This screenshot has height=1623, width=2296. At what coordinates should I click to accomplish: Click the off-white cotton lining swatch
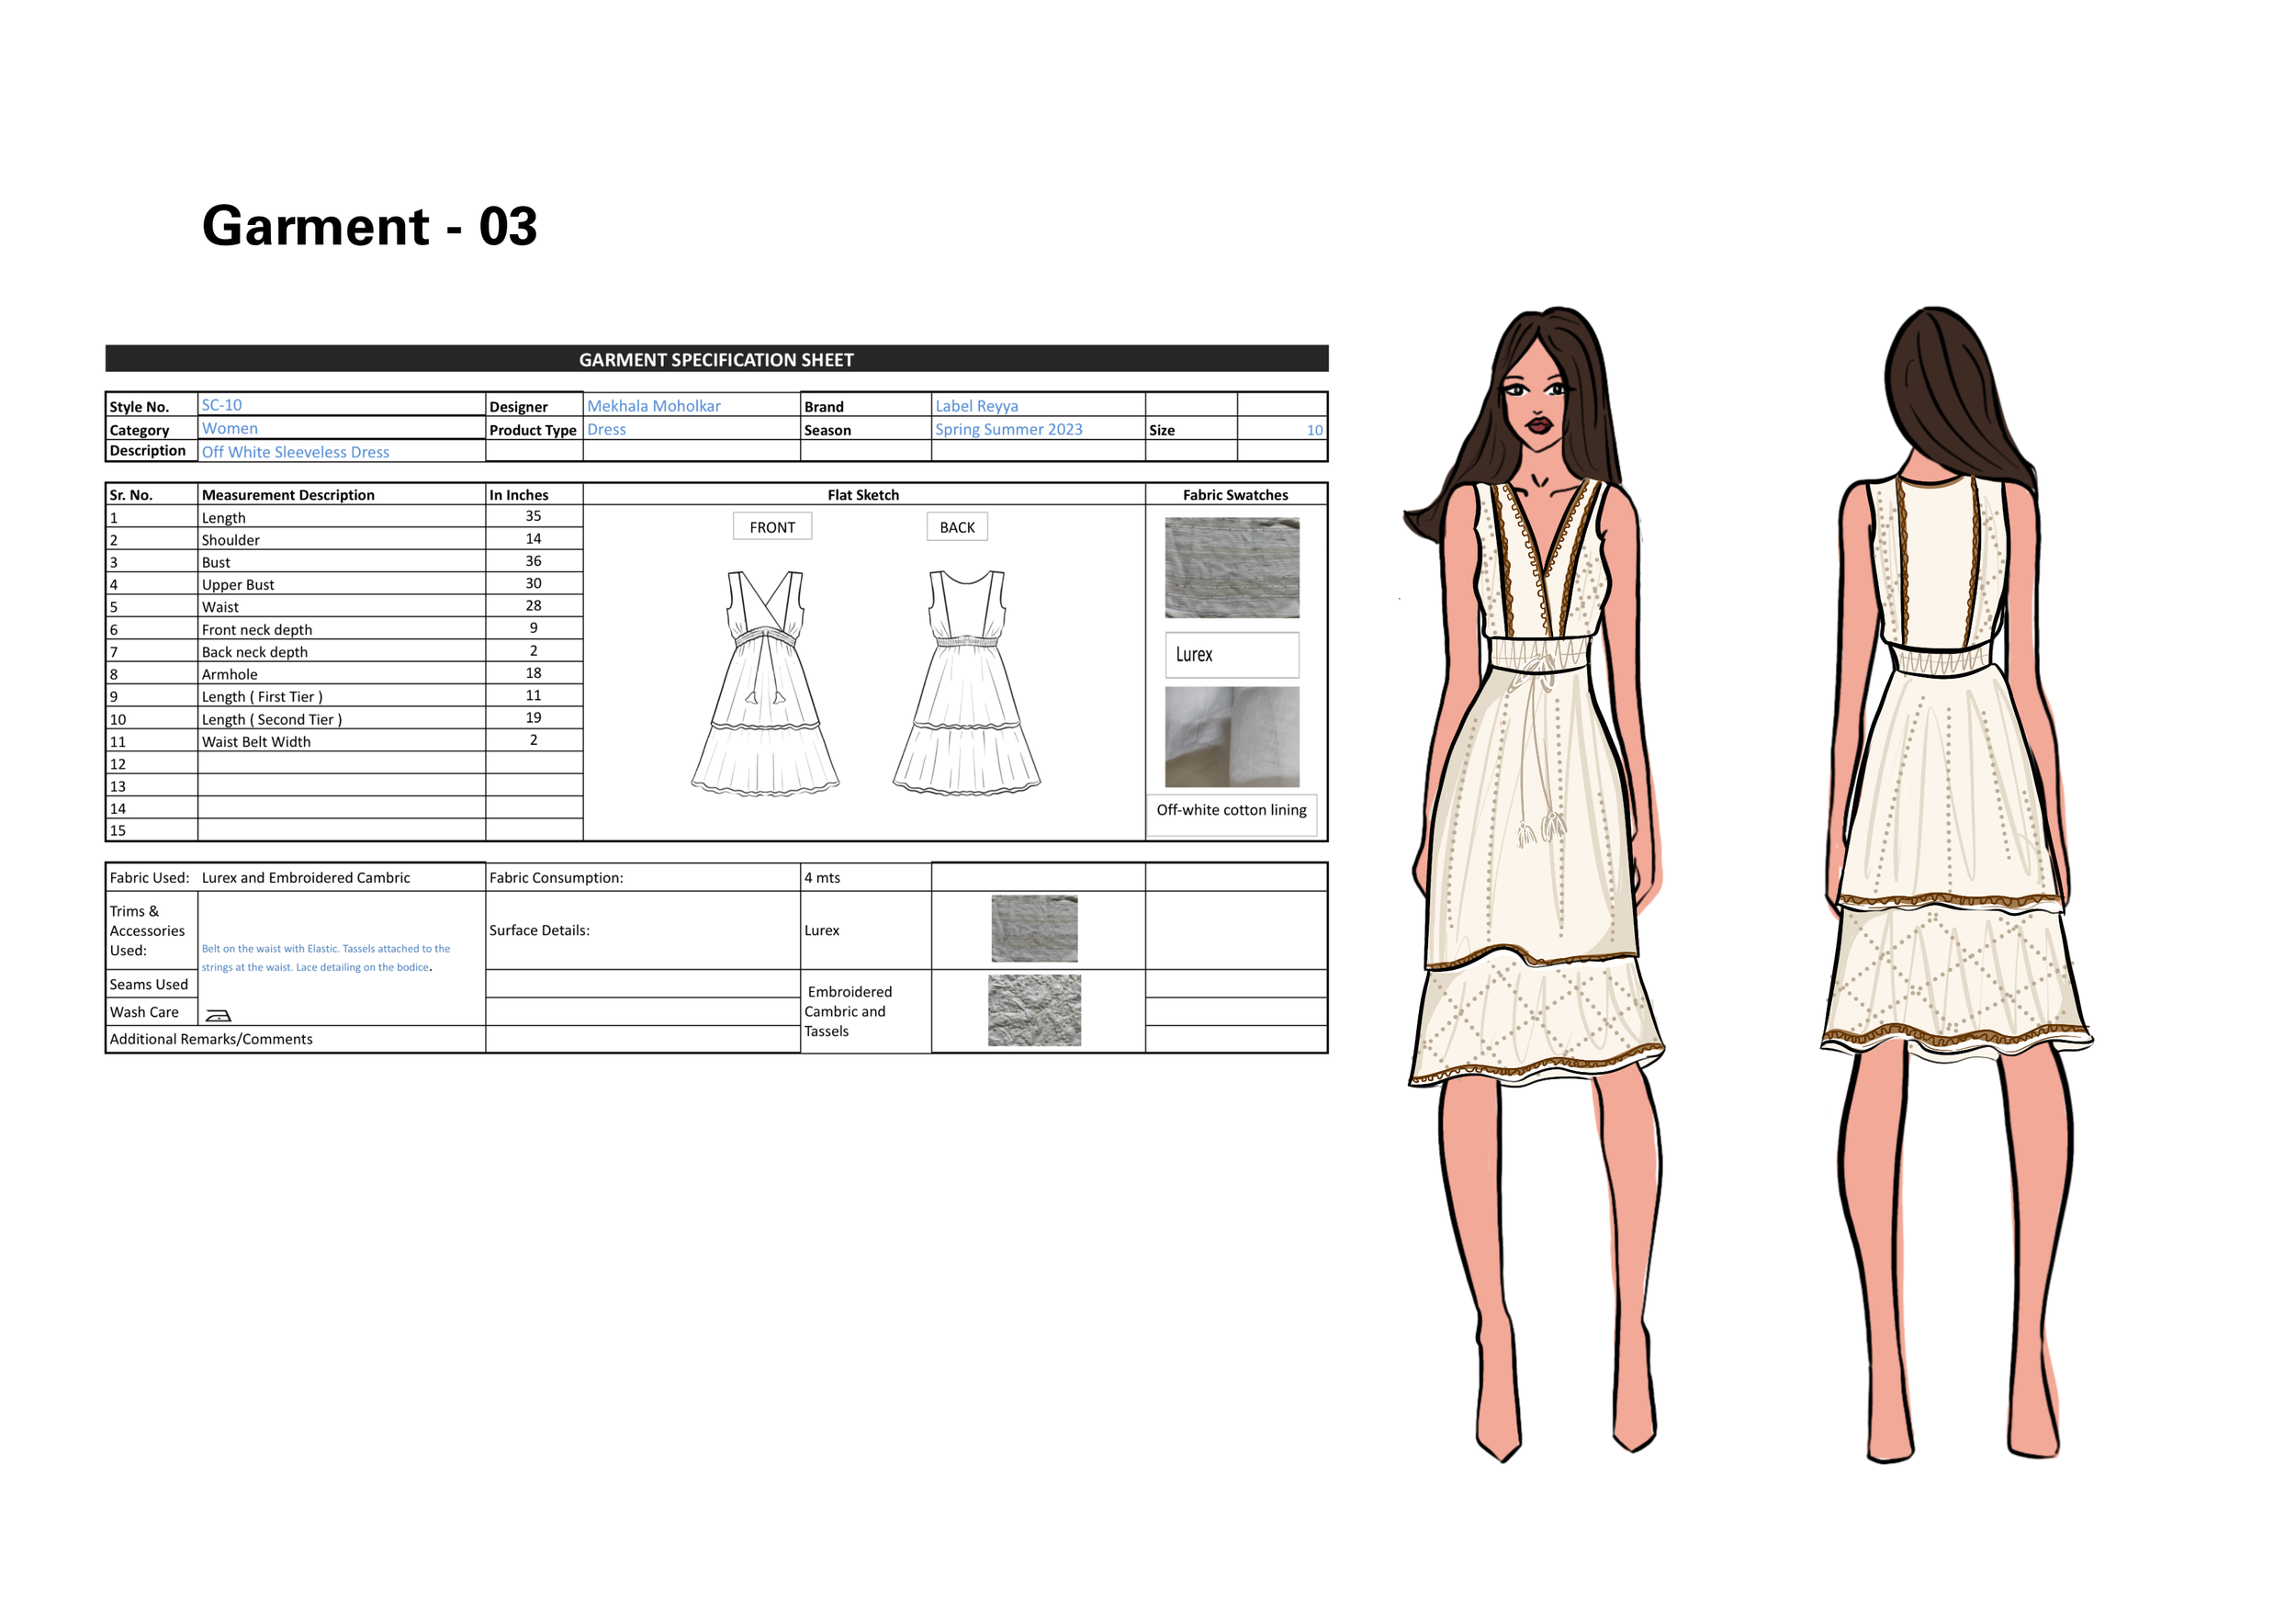[x=1232, y=736]
